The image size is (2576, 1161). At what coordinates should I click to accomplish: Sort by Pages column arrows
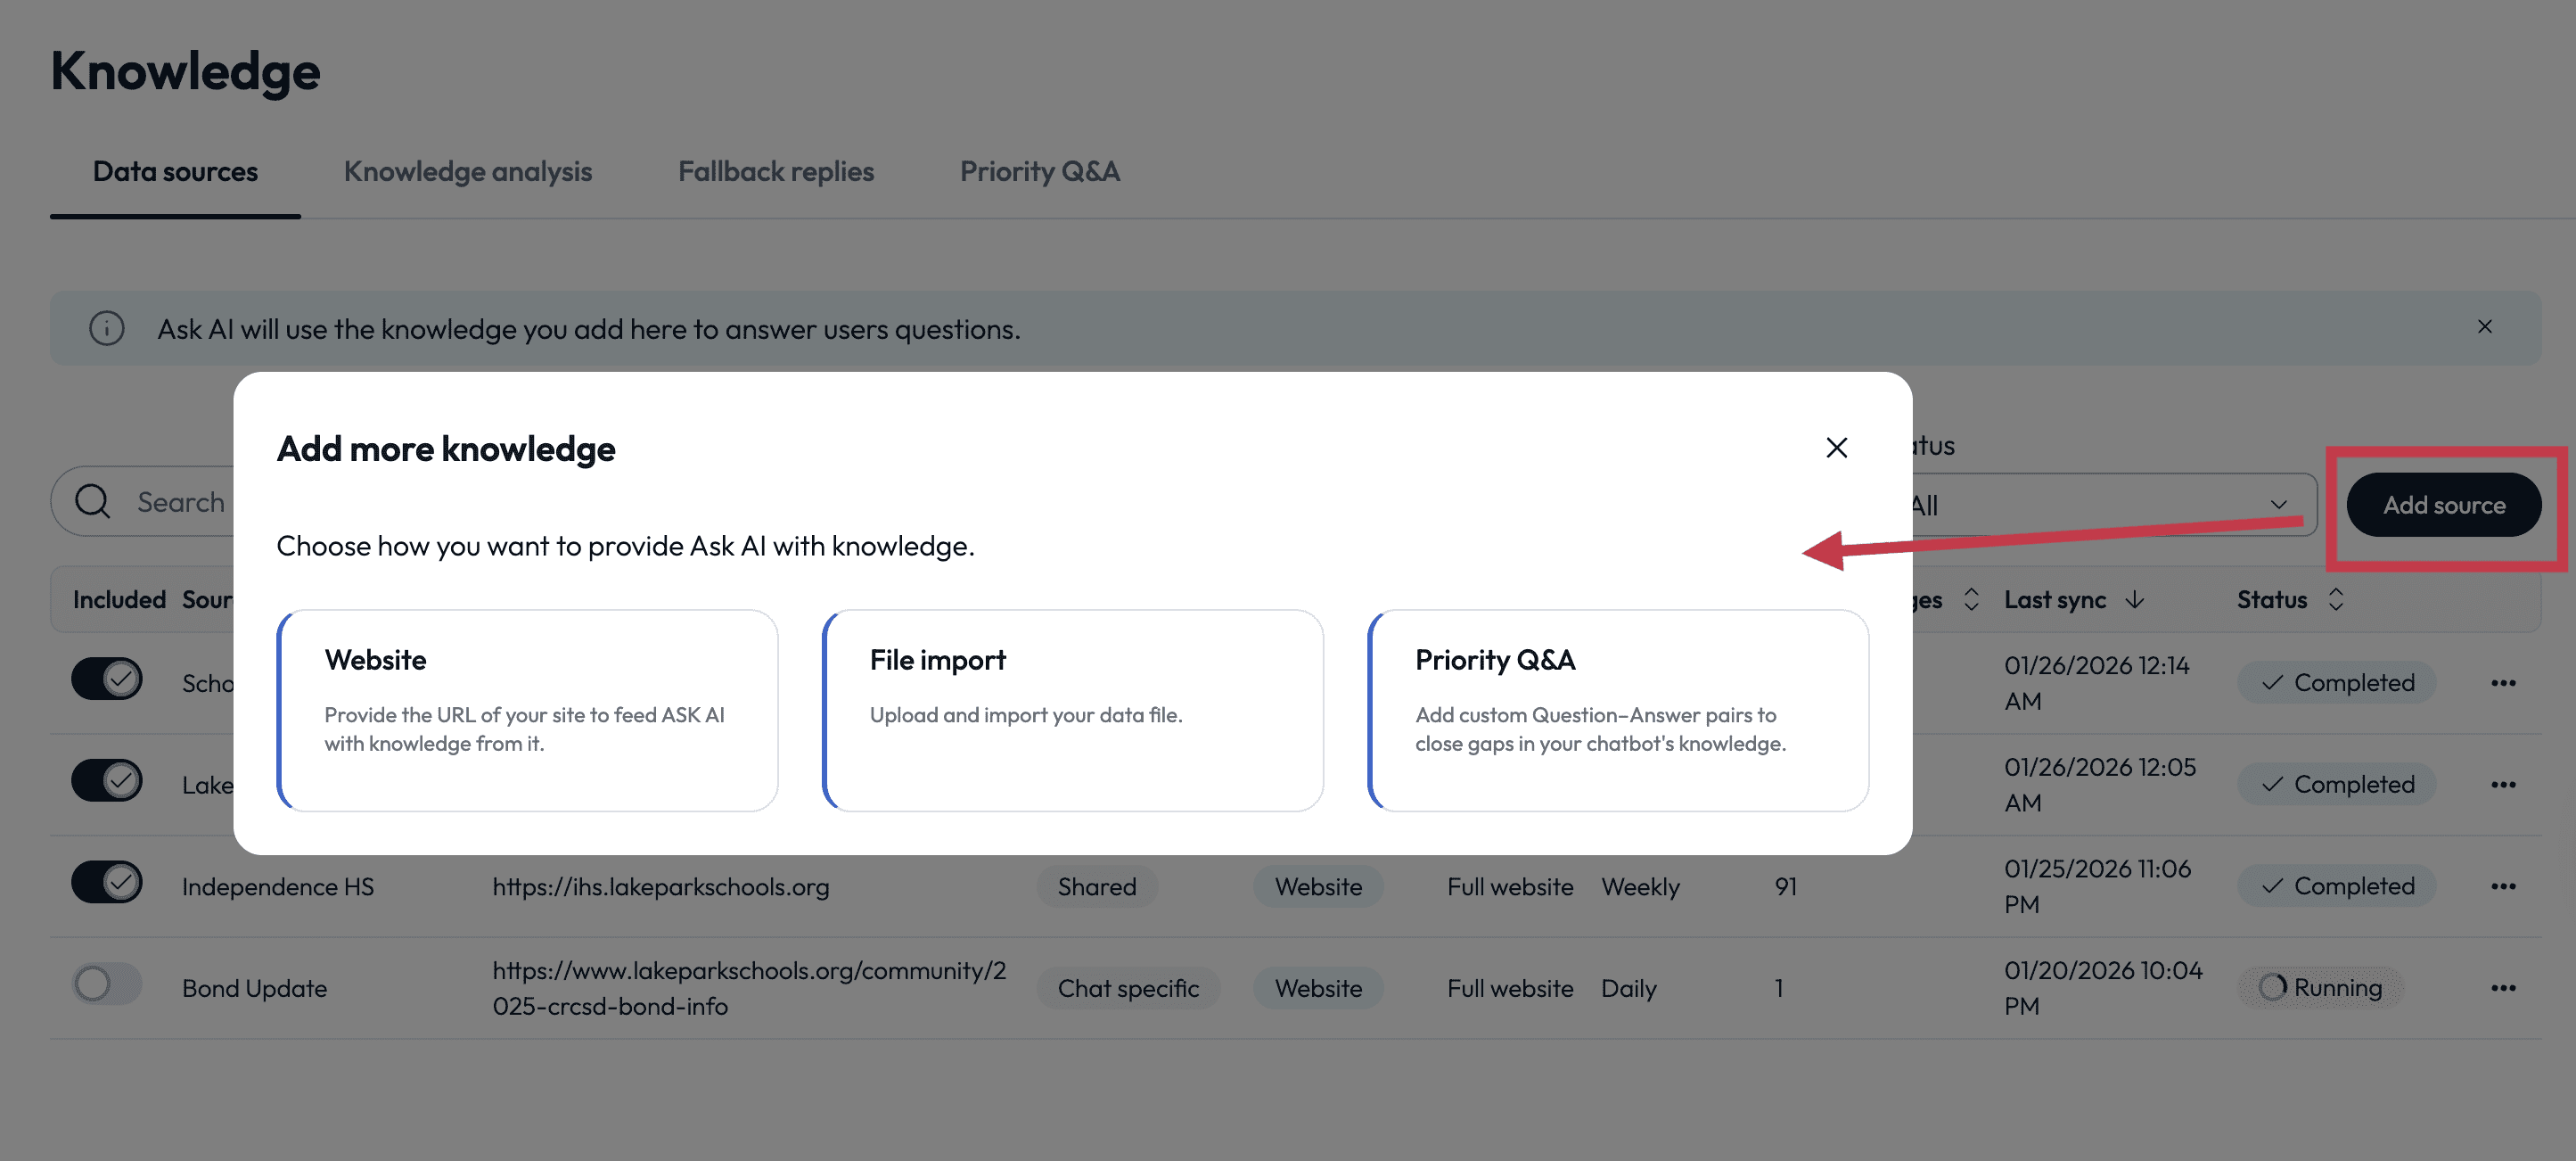(1970, 600)
